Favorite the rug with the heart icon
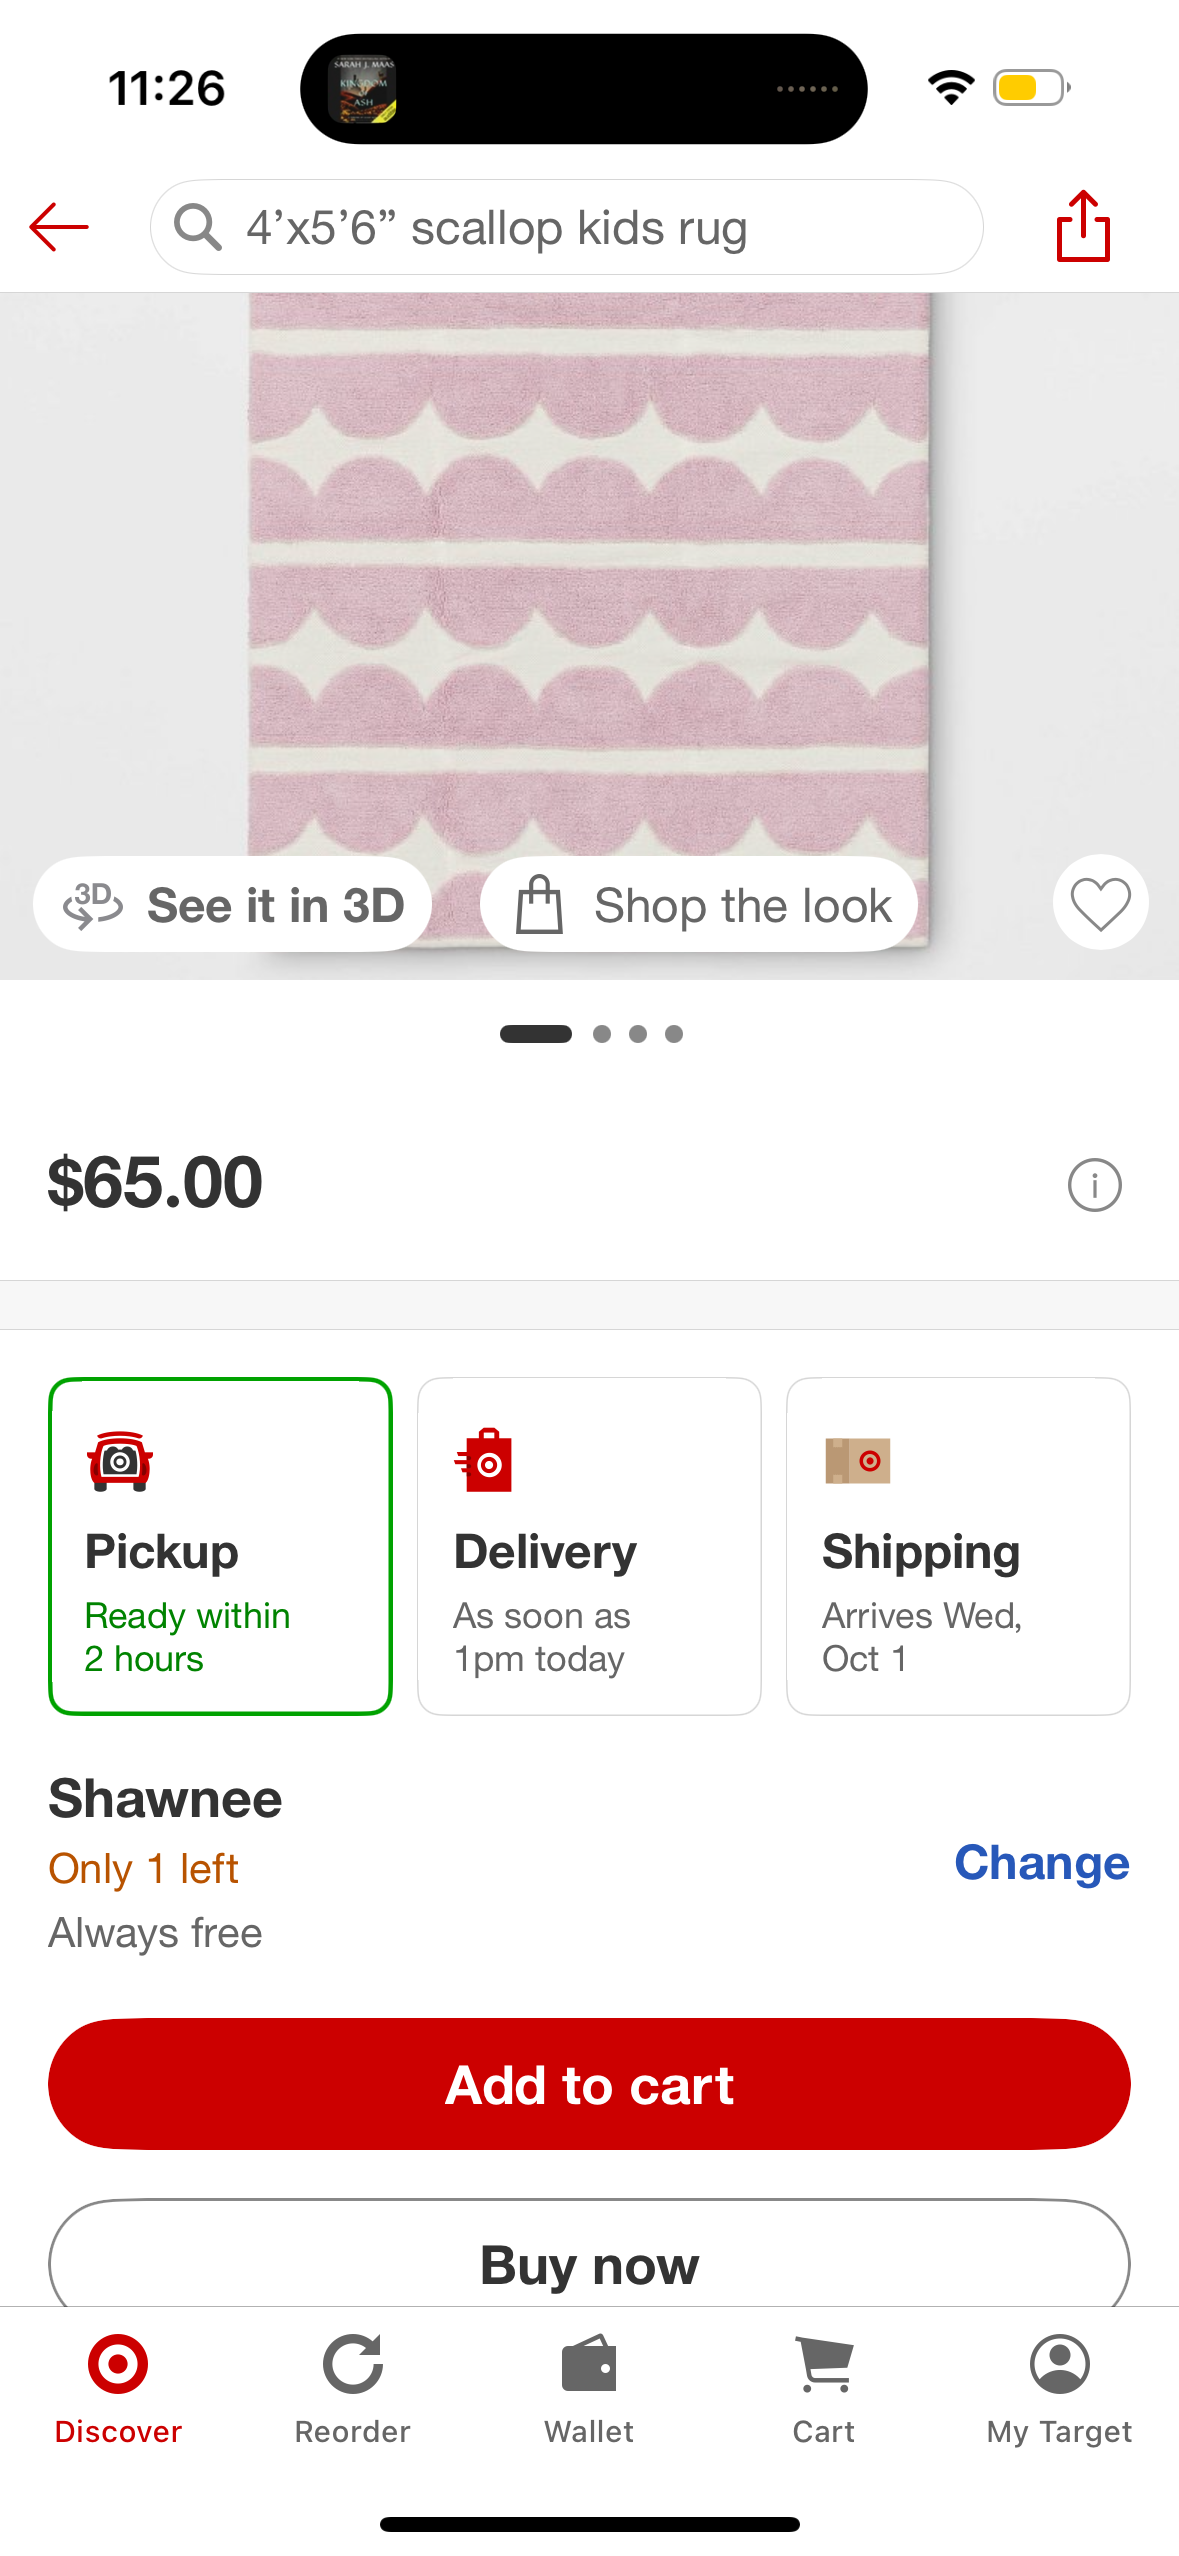The height and width of the screenshot is (2556, 1179). click(1100, 903)
